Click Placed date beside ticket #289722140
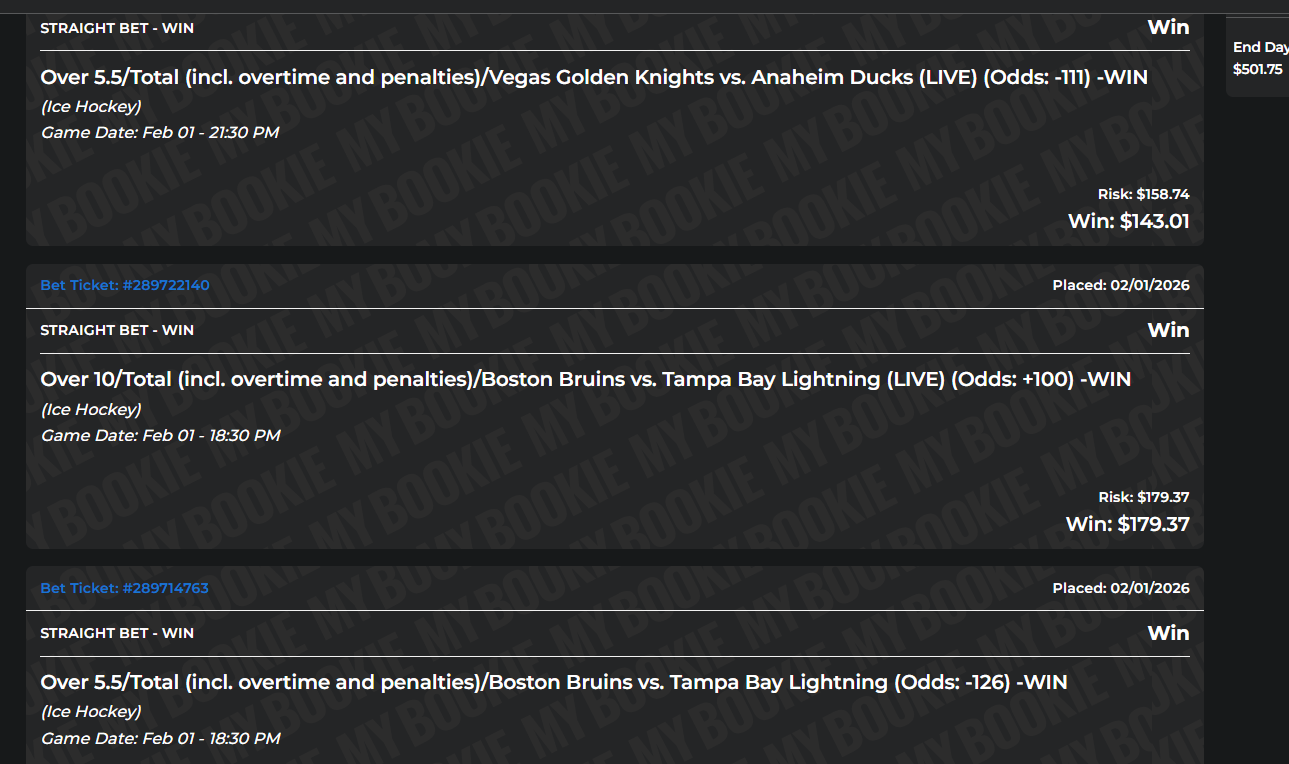 (x=1120, y=285)
